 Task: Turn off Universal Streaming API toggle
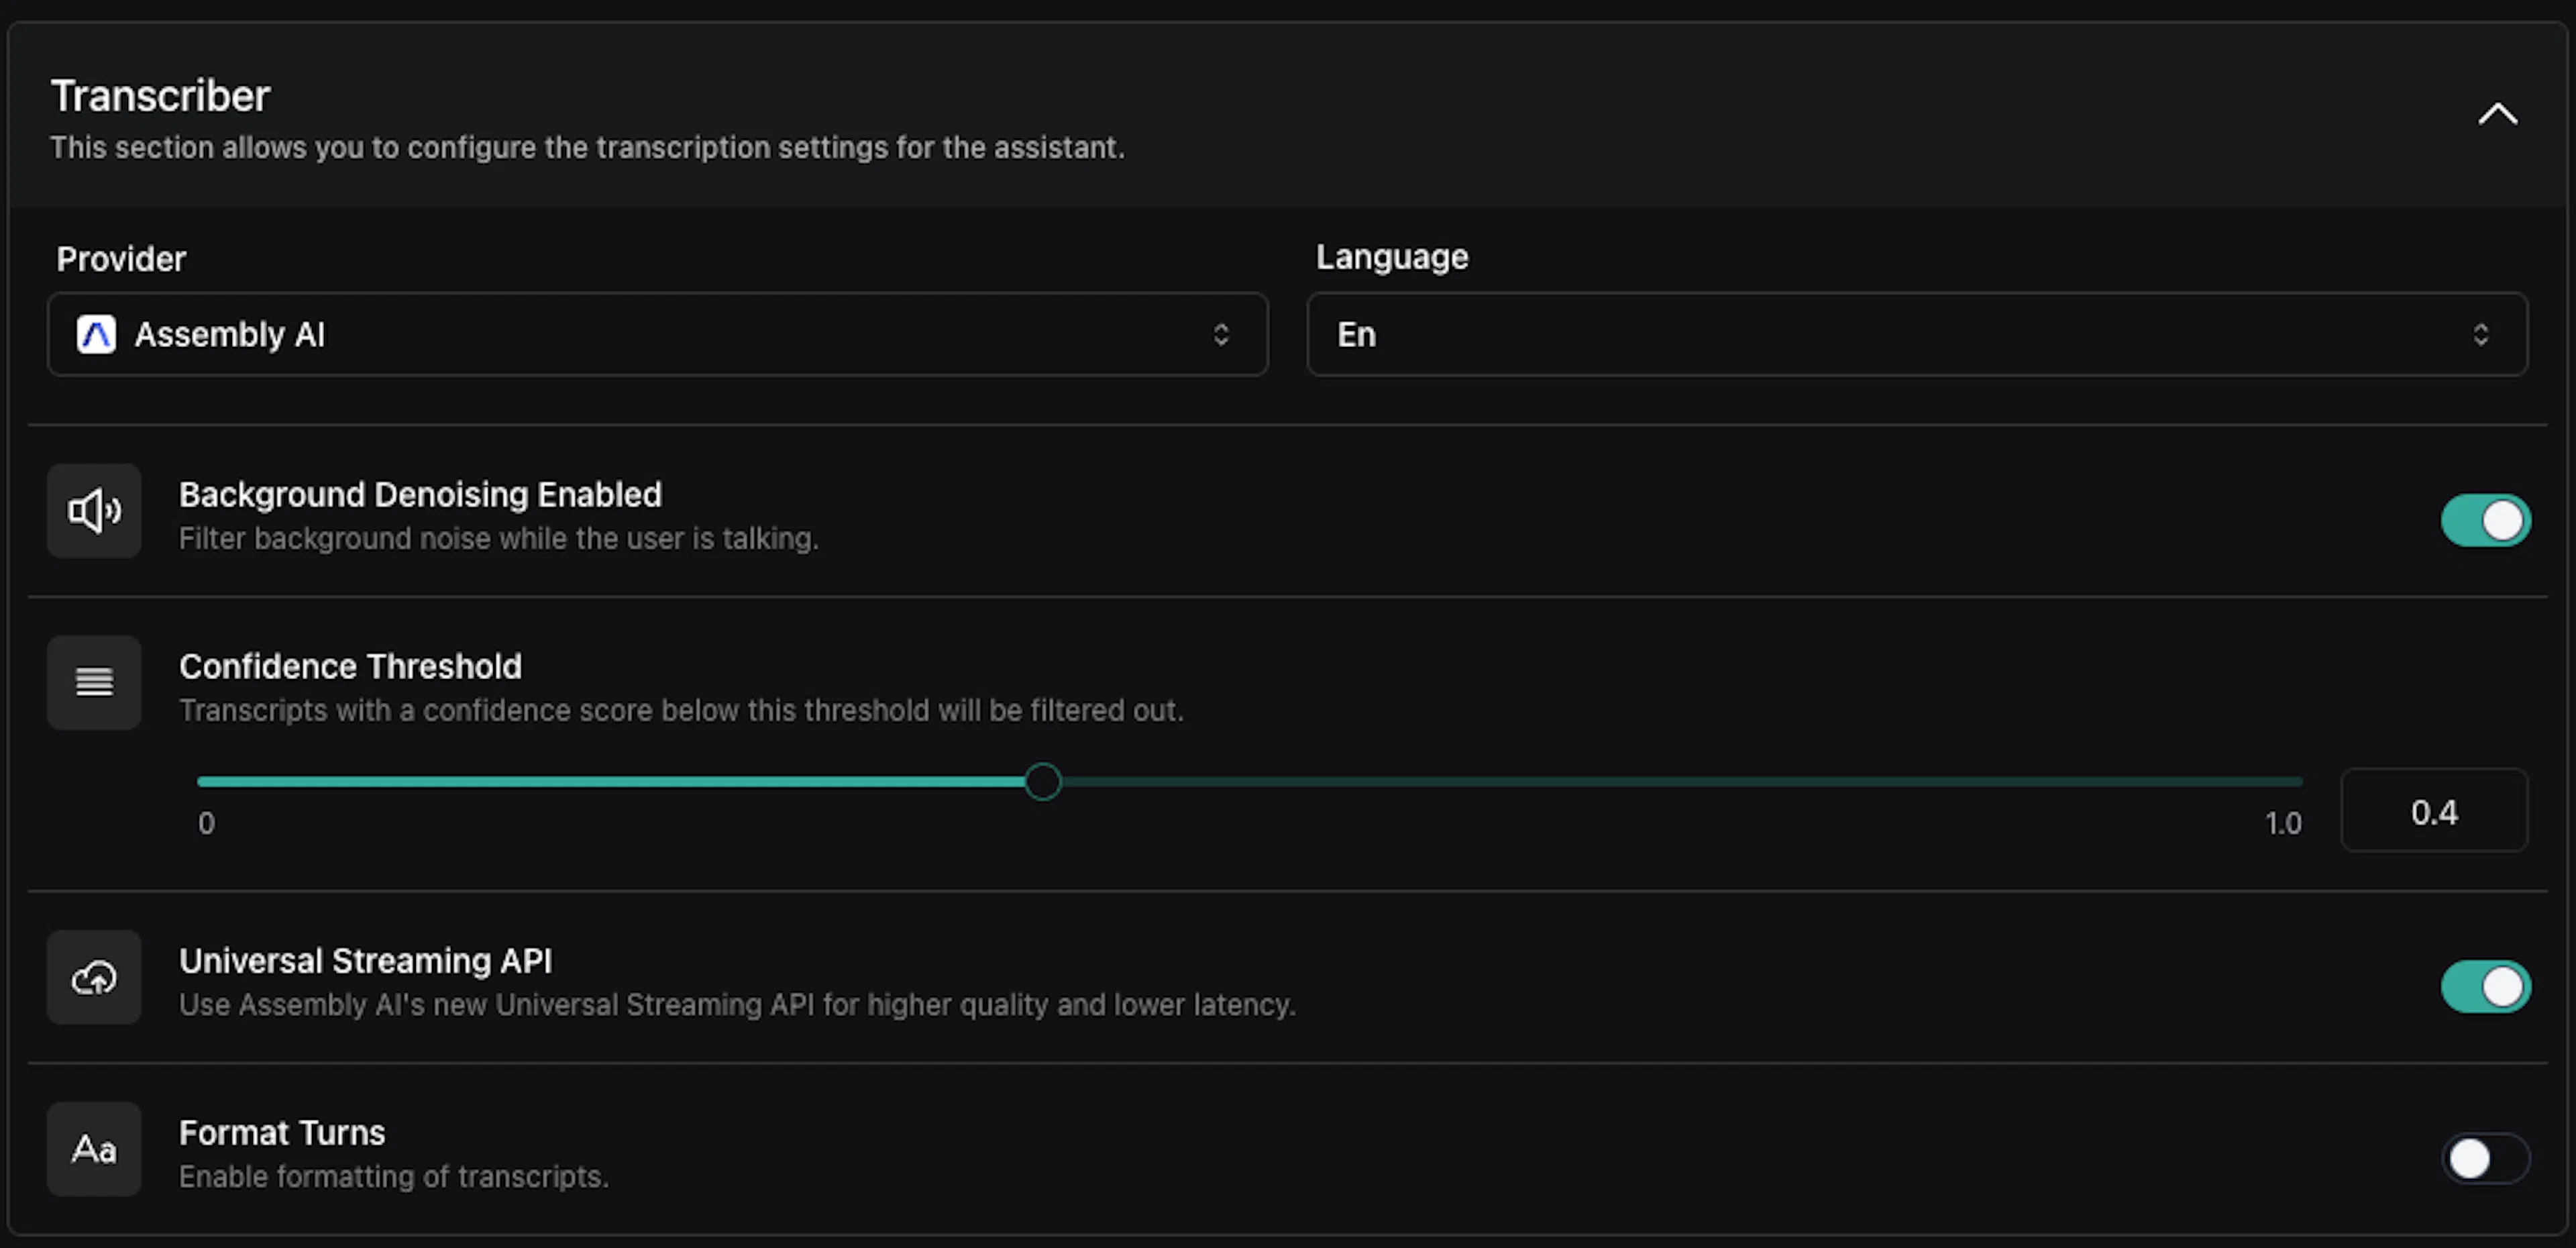point(2485,987)
